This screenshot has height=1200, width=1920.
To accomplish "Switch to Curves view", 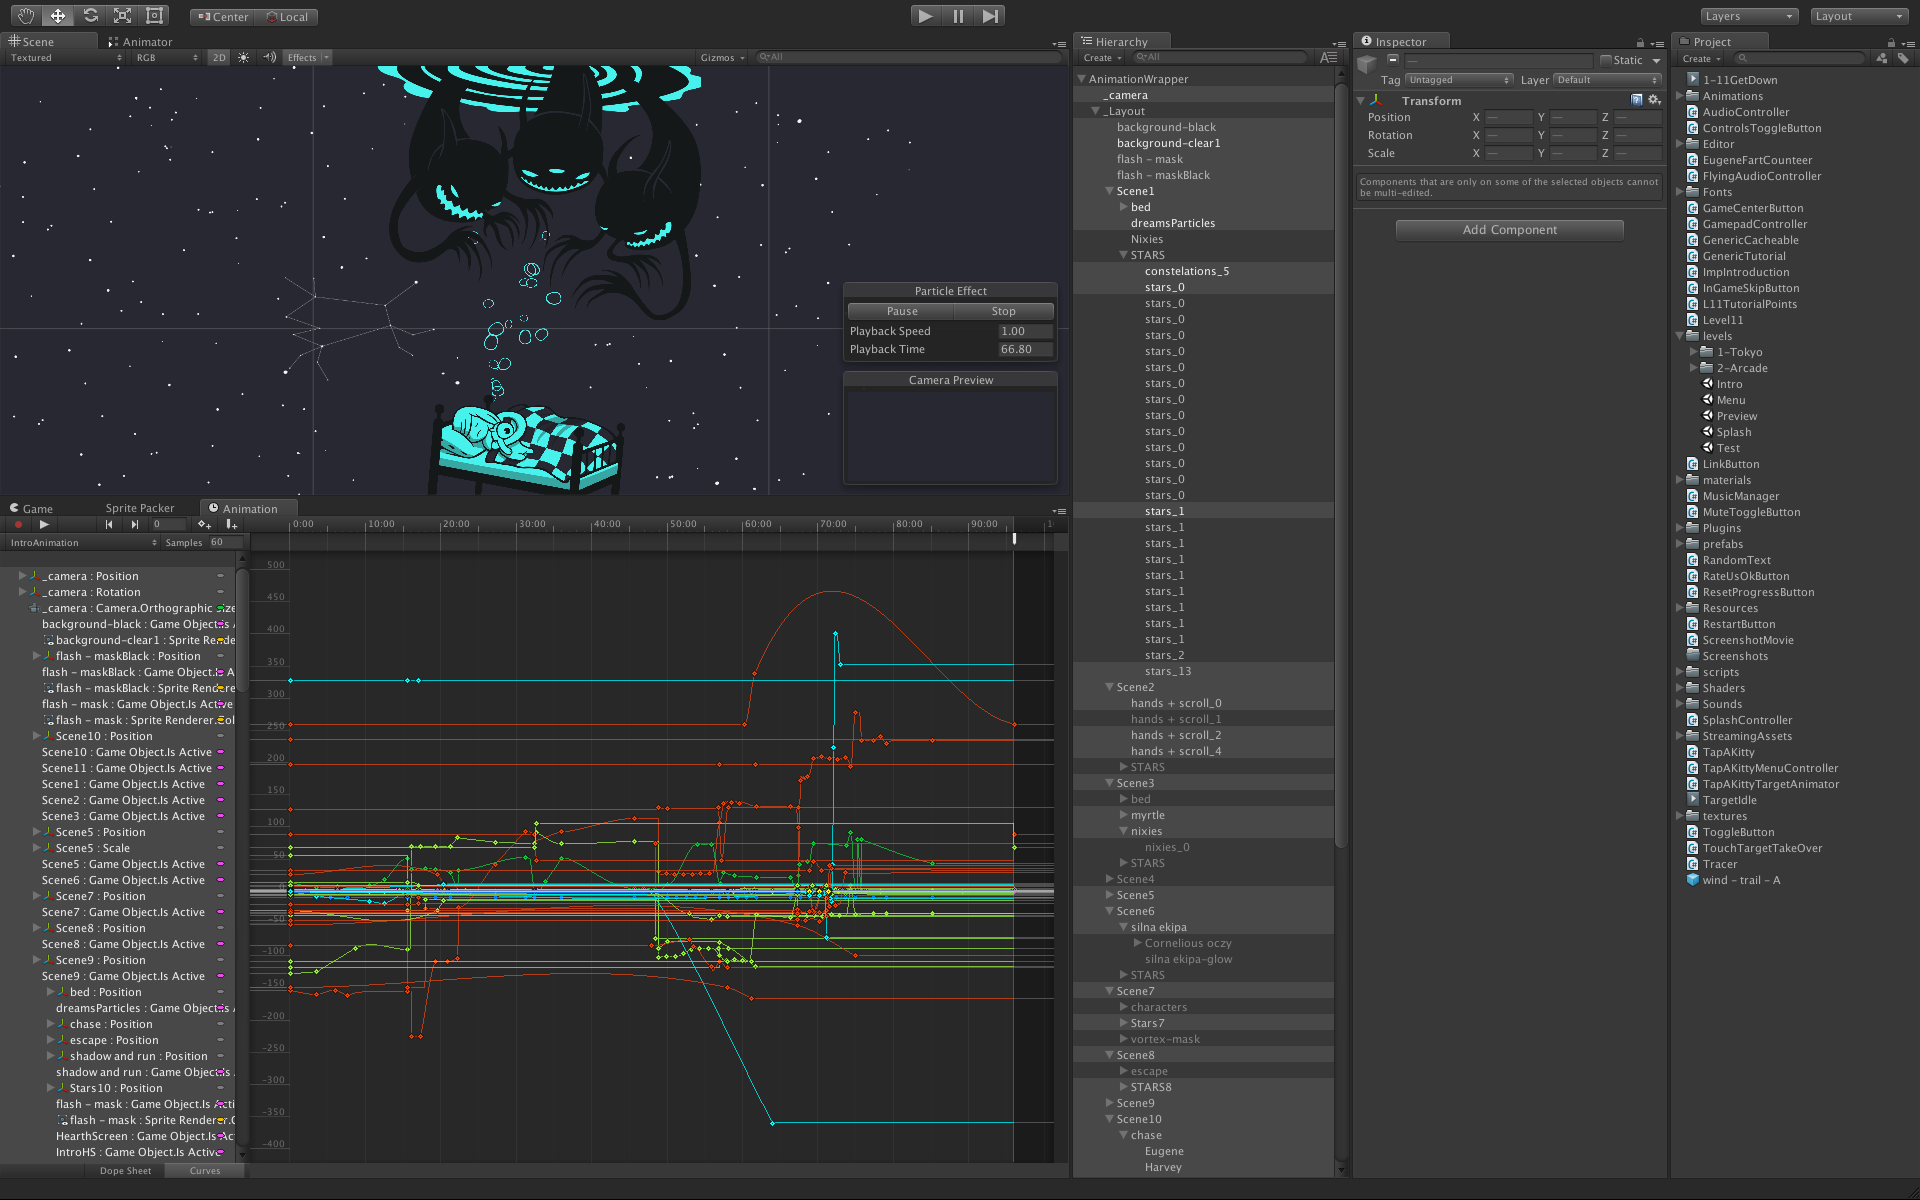I will pyautogui.click(x=204, y=1171).
